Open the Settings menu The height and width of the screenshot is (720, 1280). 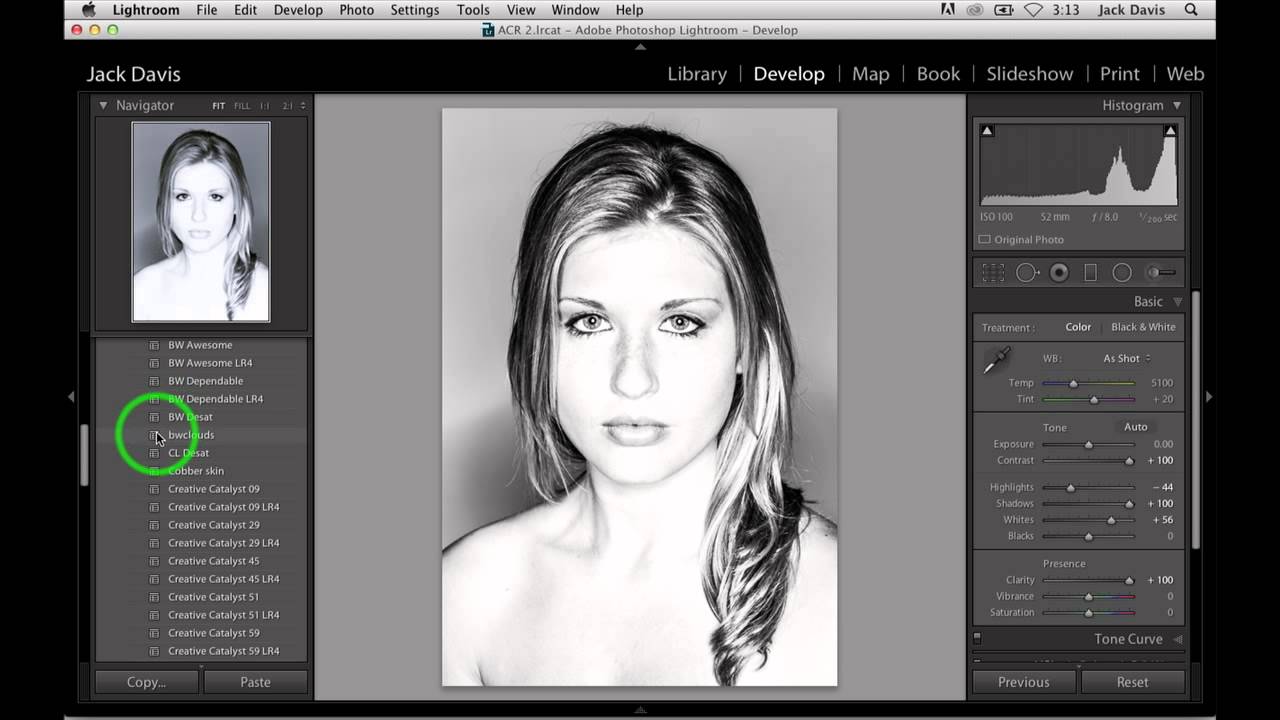click(415, 10)
